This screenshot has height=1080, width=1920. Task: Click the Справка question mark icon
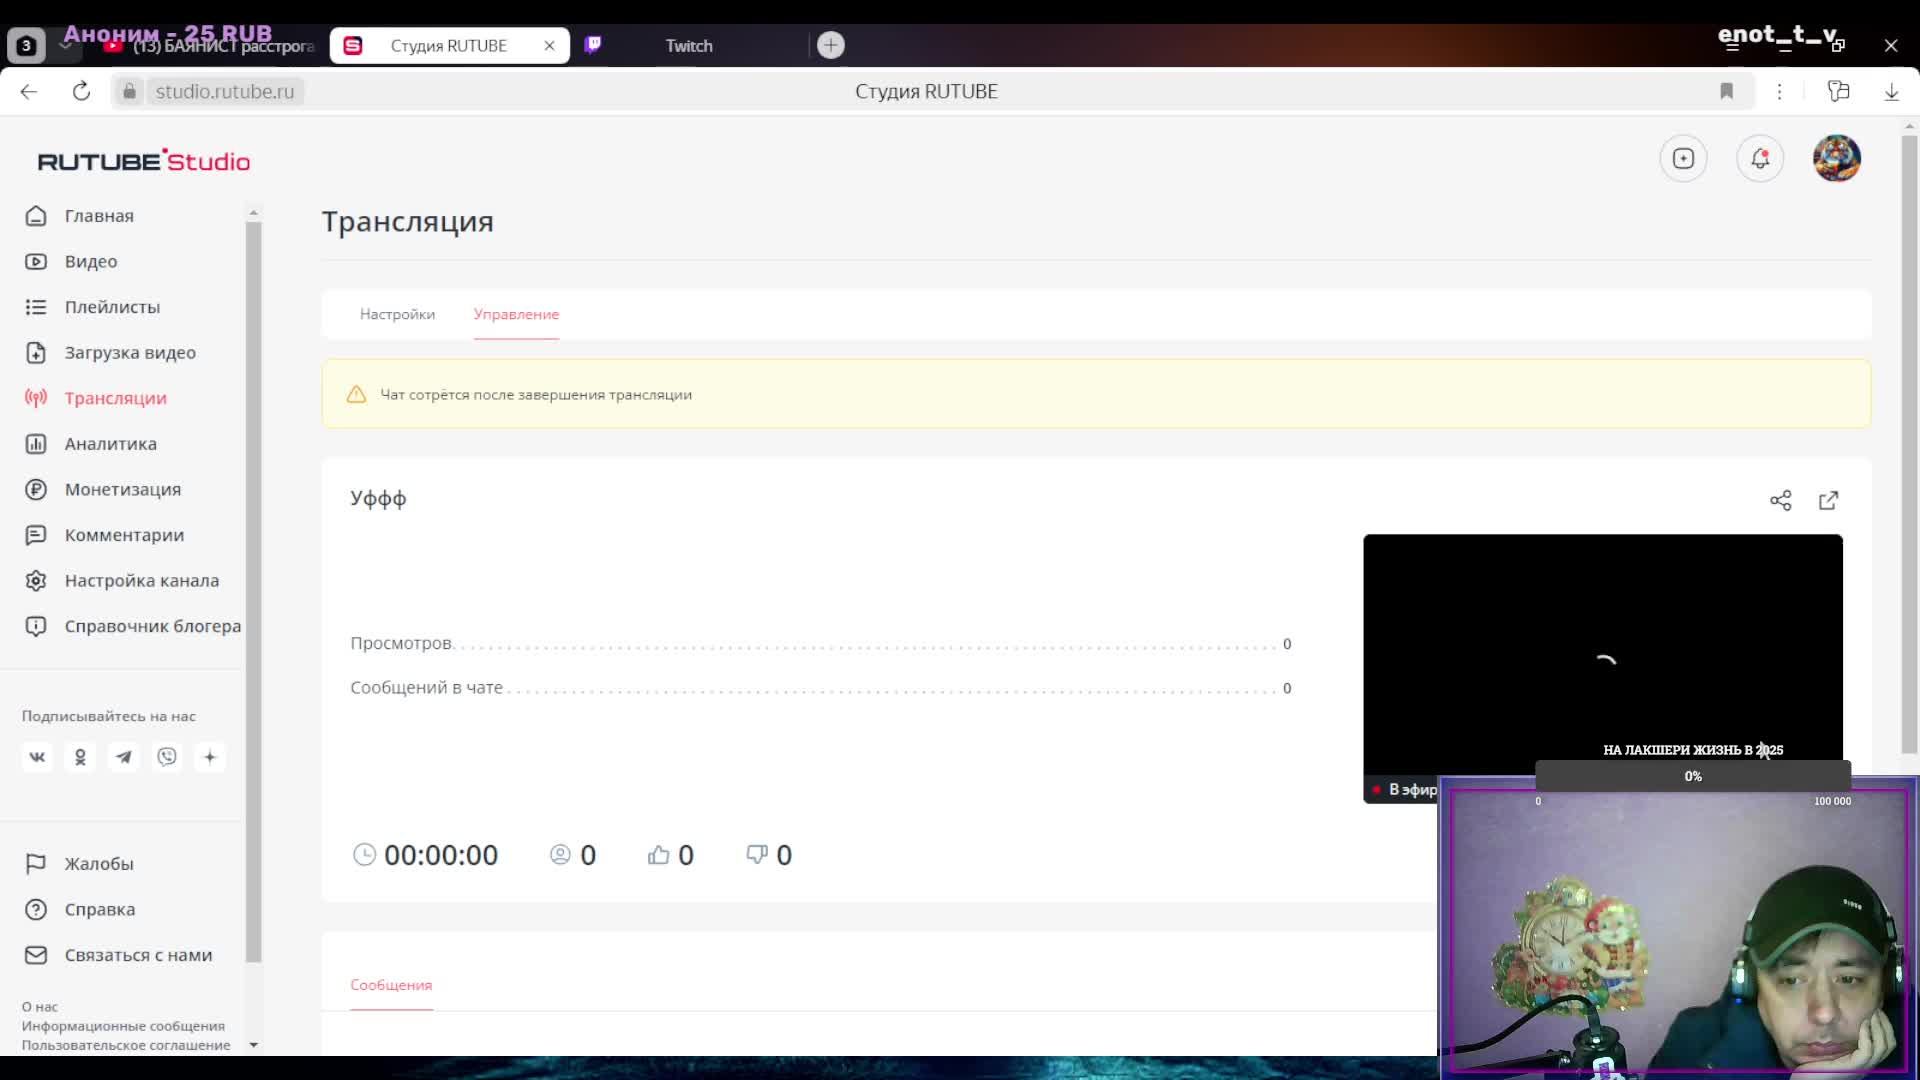tap(36, 910)
